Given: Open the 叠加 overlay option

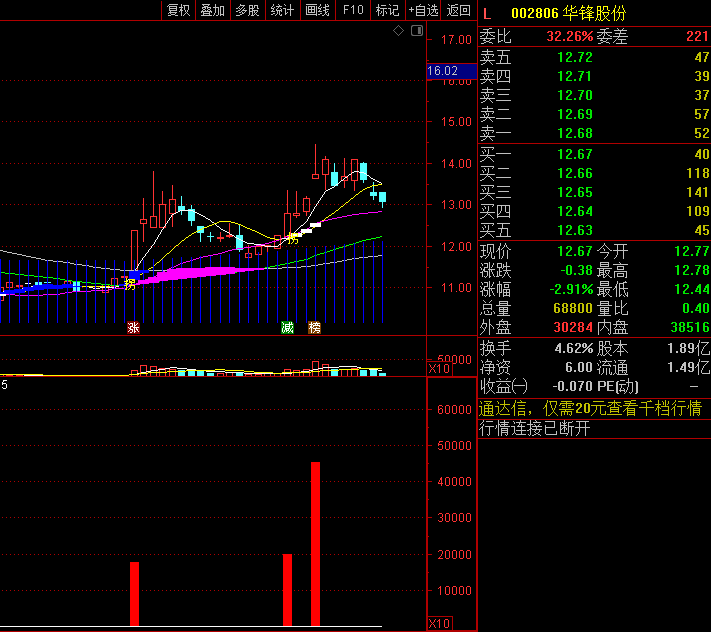Looking at the screenshot, I should 213,10.
